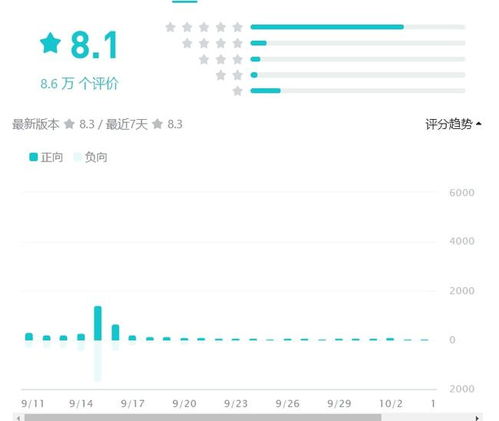Select the three-star rating row stars
Screen dimensions: 499x421
coord(221,59)
